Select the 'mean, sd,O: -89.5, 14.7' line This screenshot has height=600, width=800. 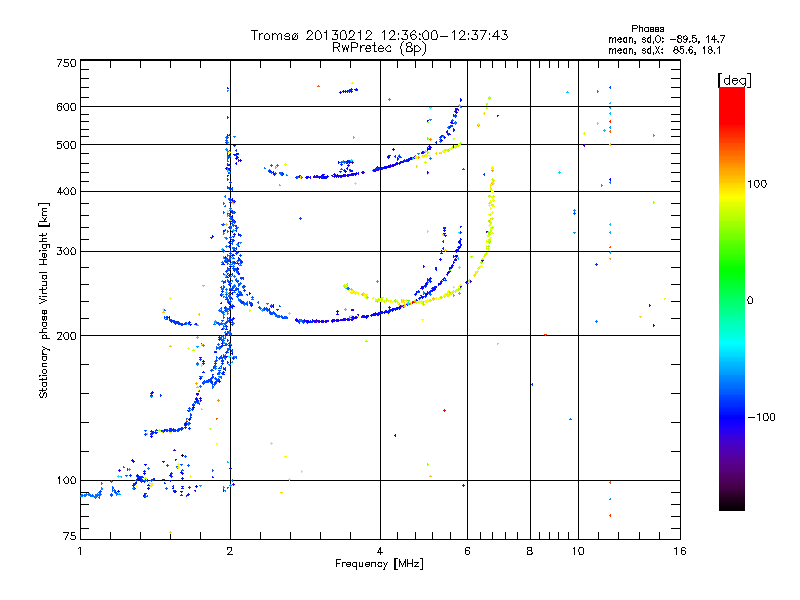(666, 39)
